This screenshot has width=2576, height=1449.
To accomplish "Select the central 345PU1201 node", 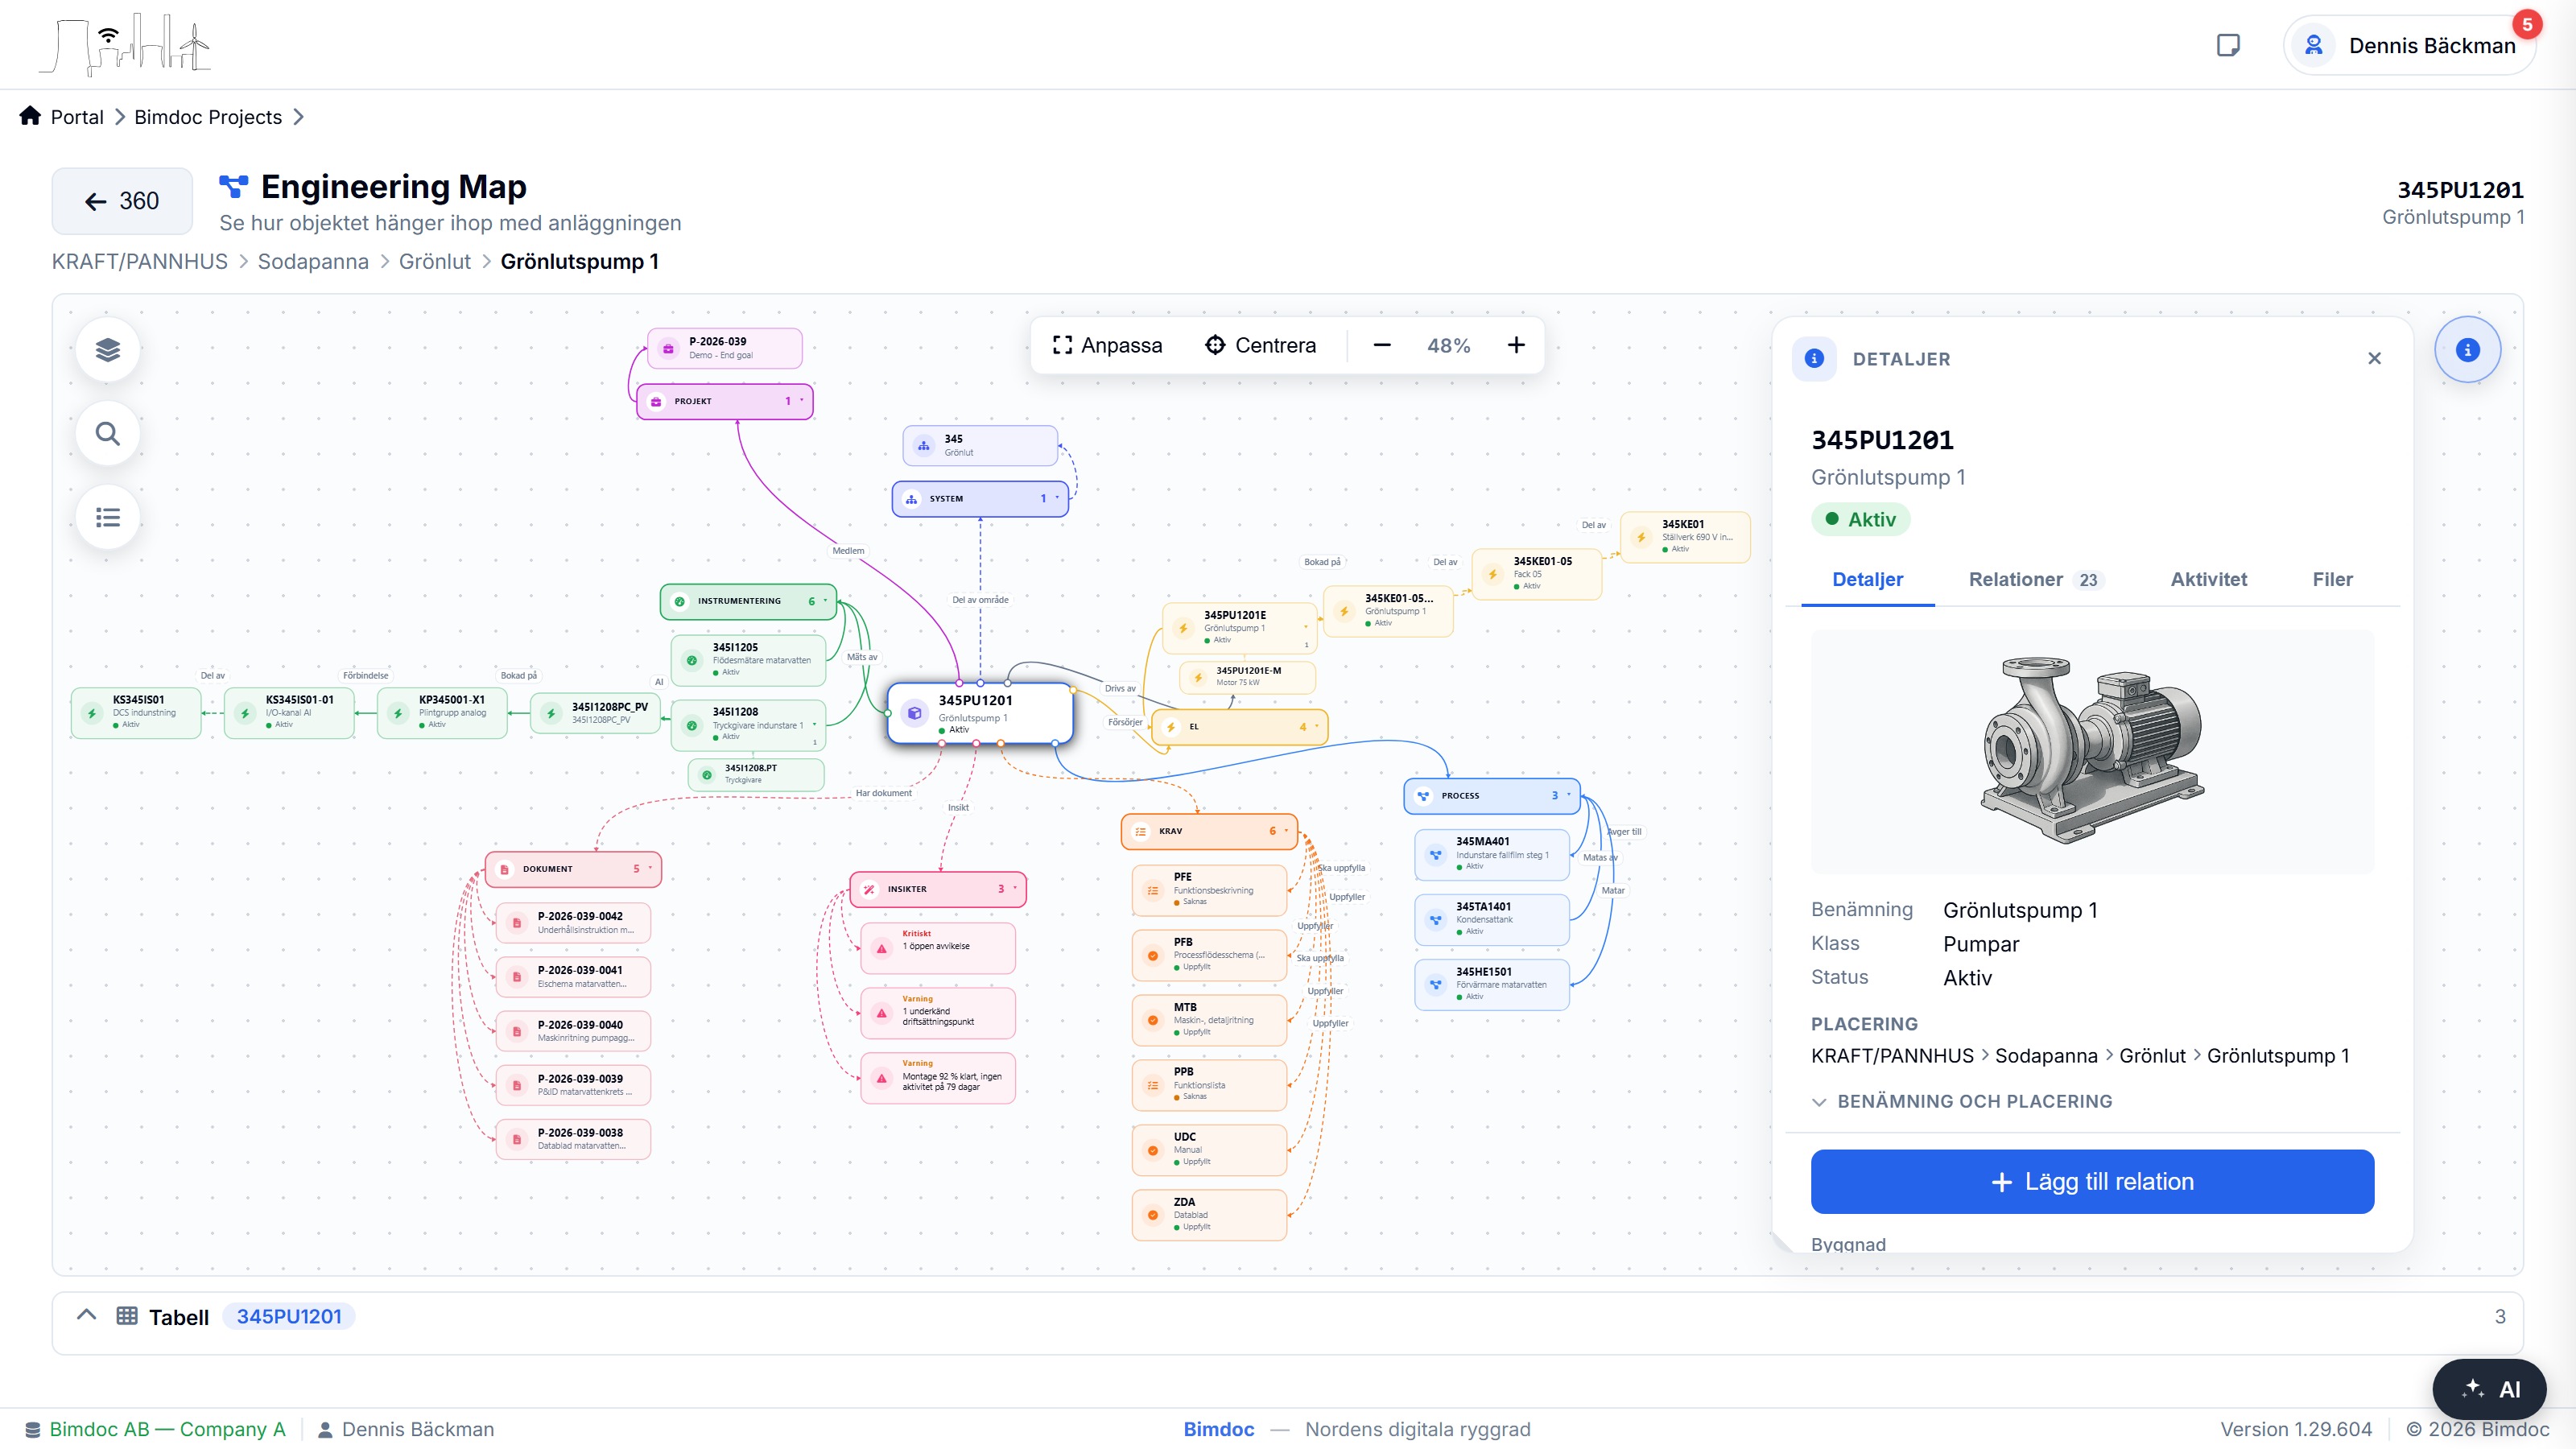I will [x=980, y=713].
